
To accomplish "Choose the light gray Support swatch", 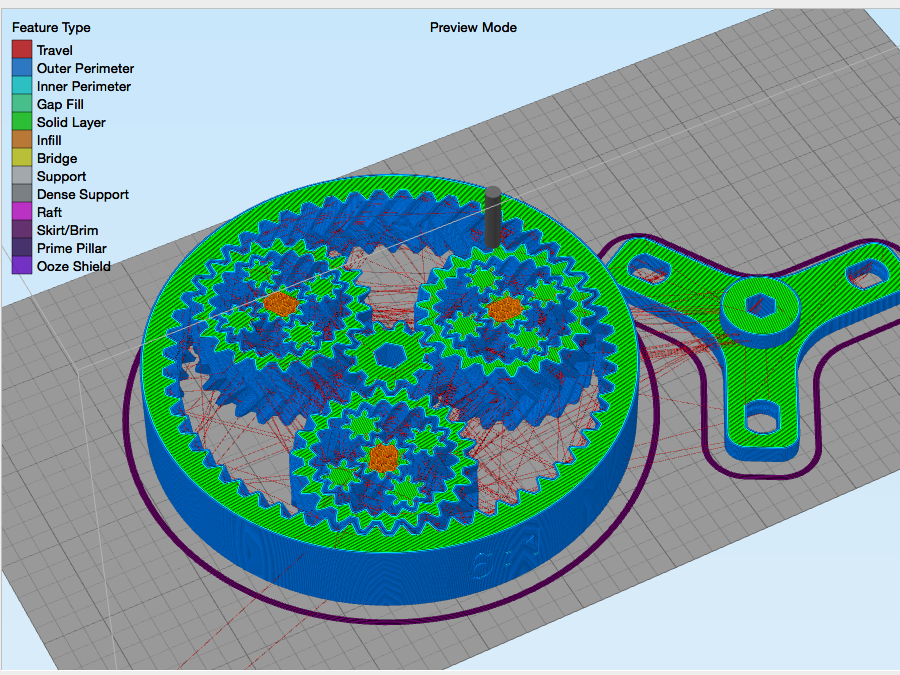I will point(22,176).
